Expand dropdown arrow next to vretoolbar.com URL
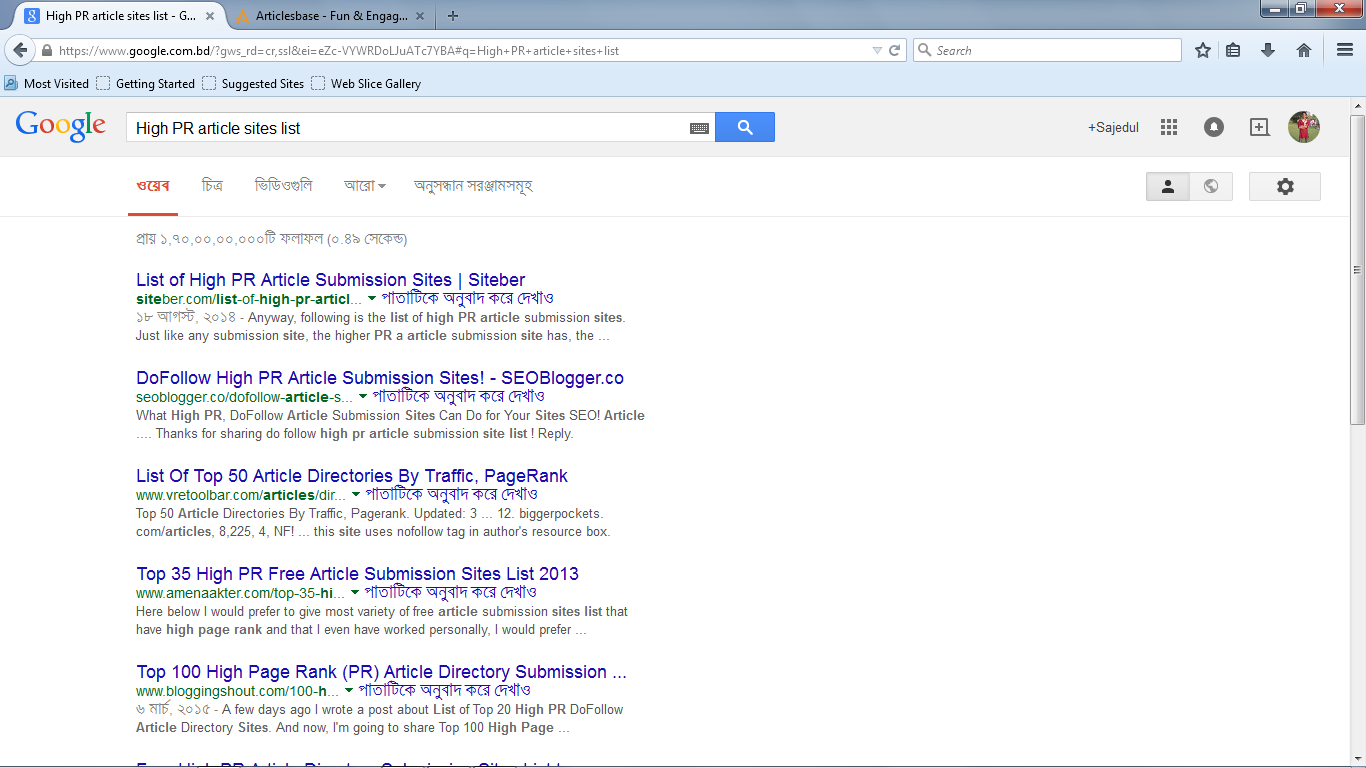The width and height of the screenshot is (1366, 768). pos(356,494)
